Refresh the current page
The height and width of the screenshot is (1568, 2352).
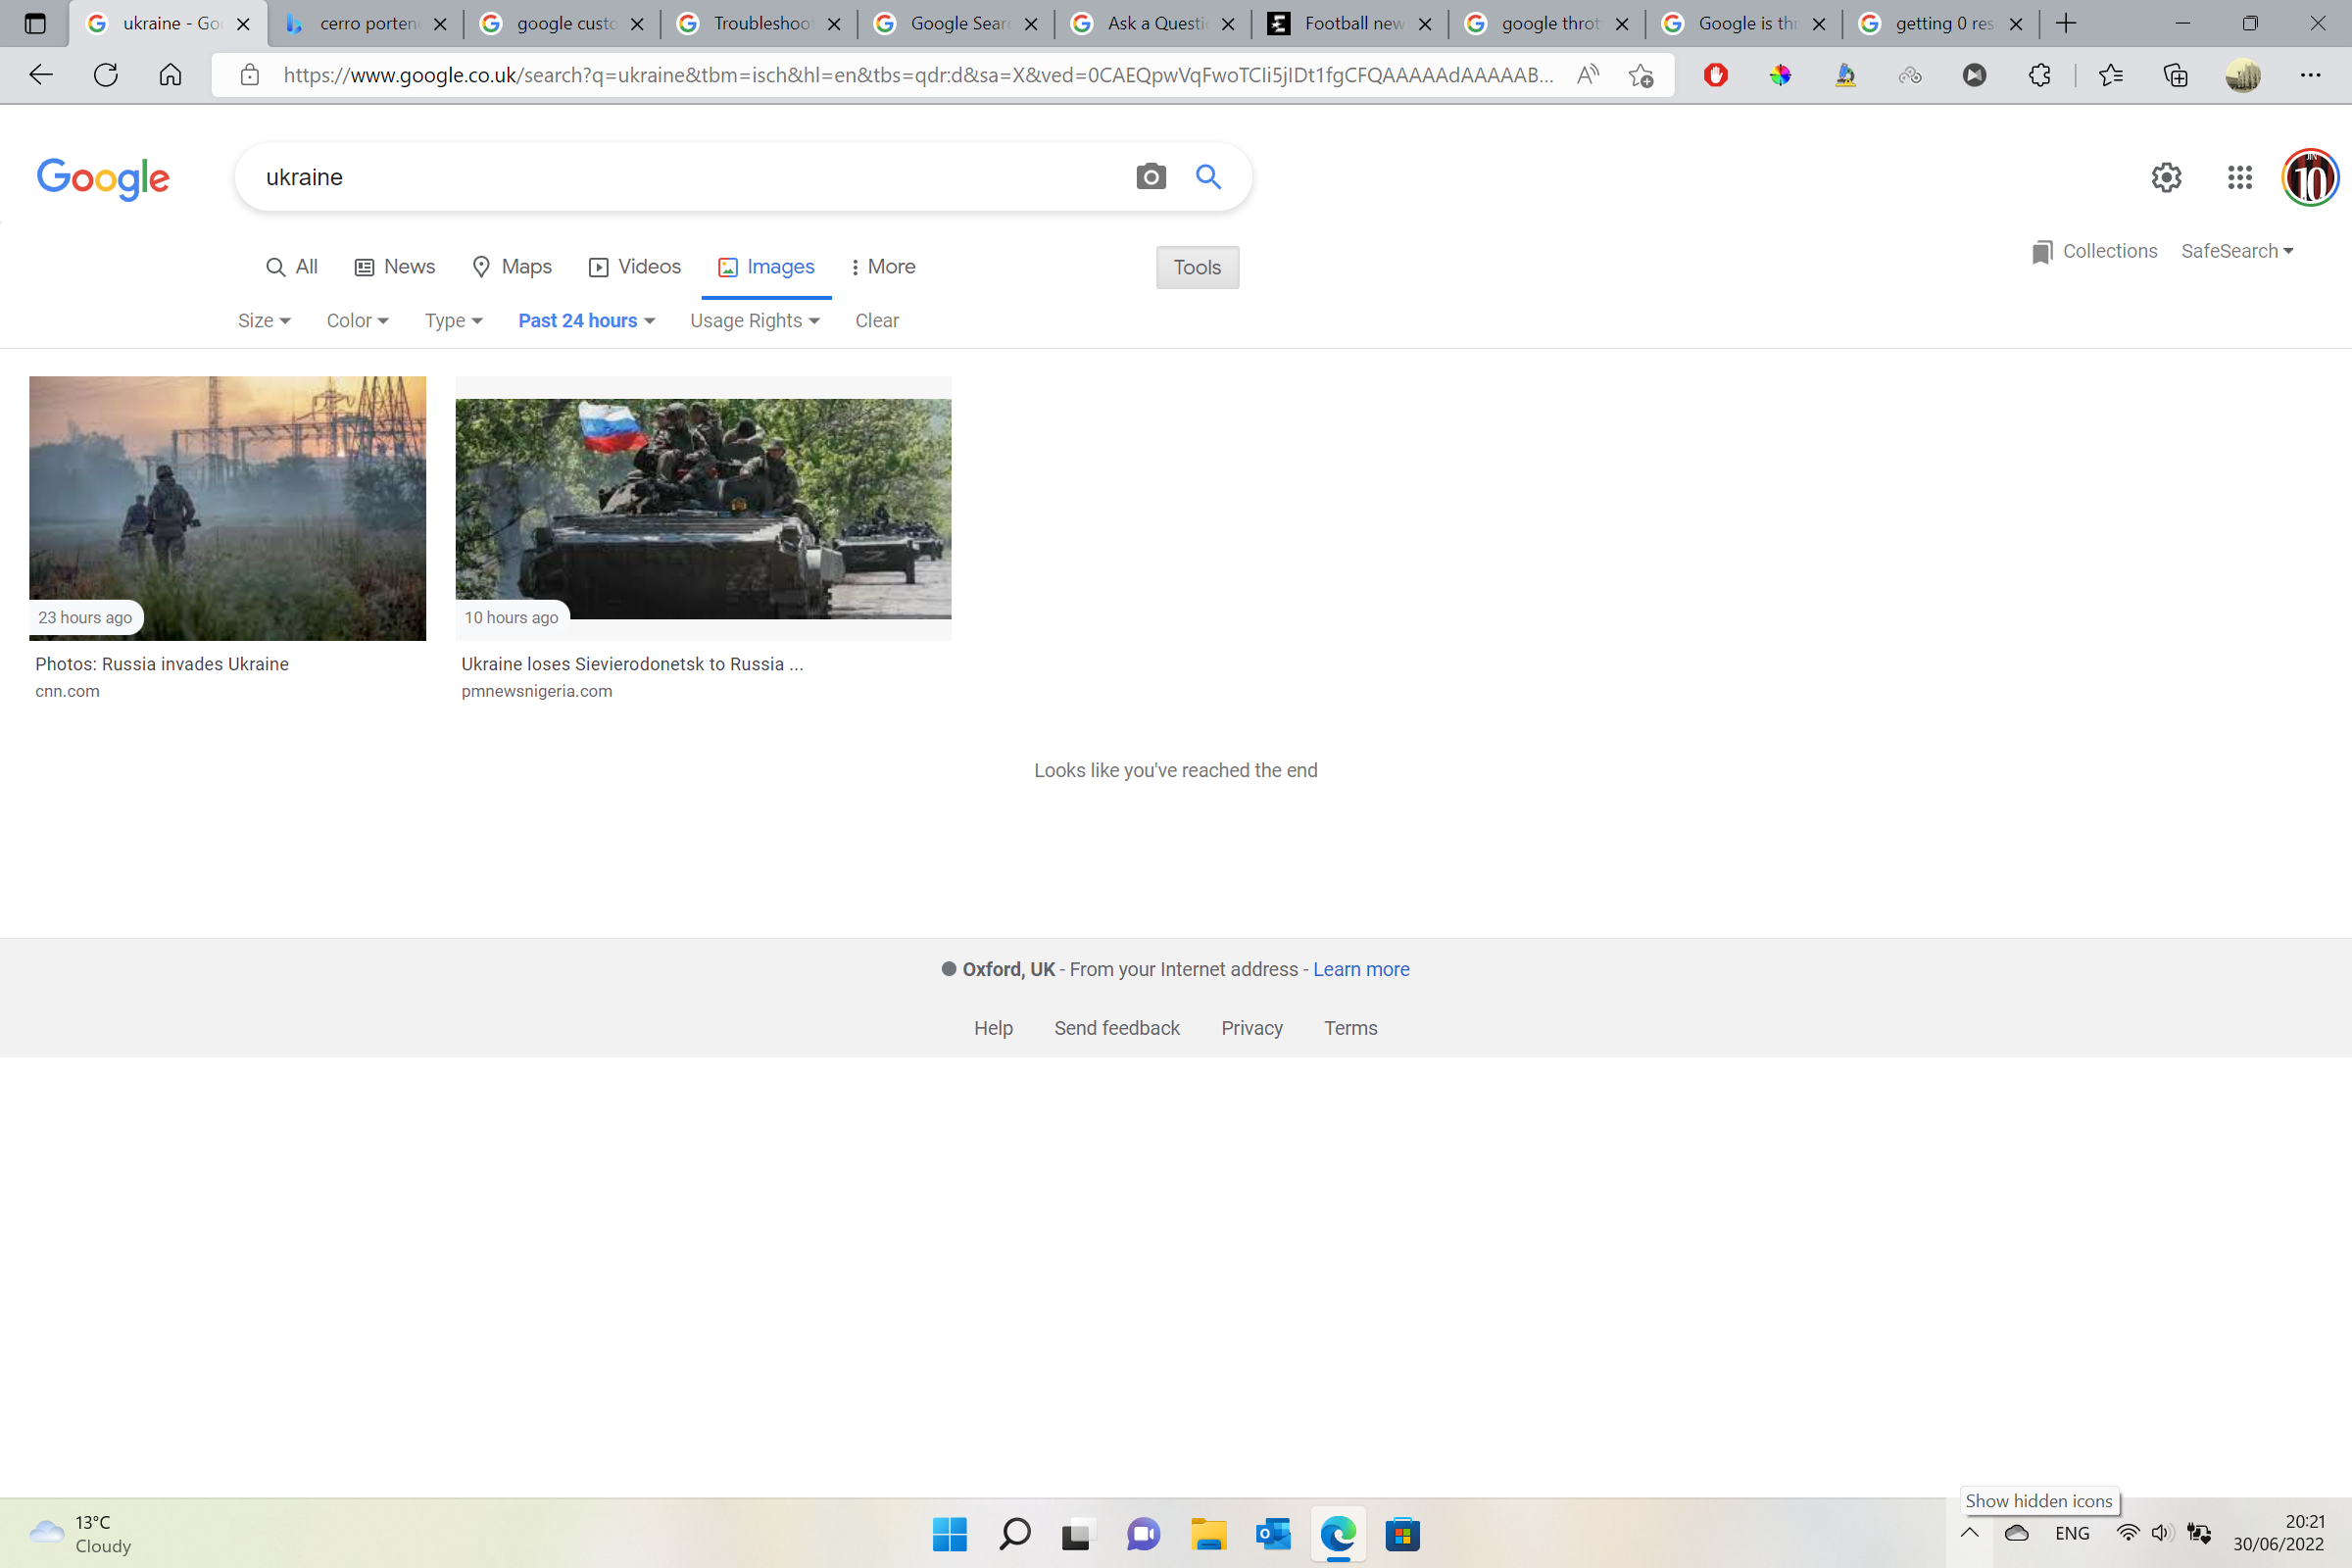click(106, 75)
